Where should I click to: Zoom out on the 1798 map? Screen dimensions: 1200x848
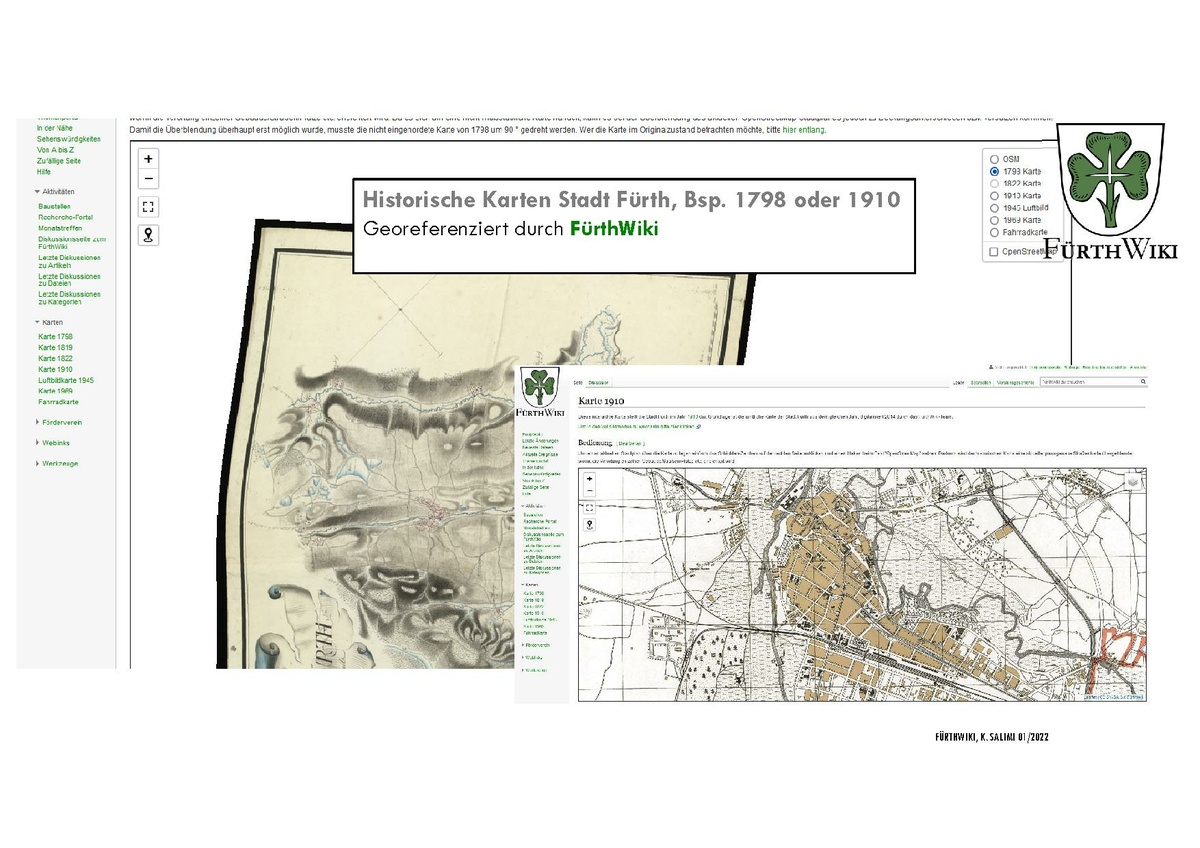149,179
